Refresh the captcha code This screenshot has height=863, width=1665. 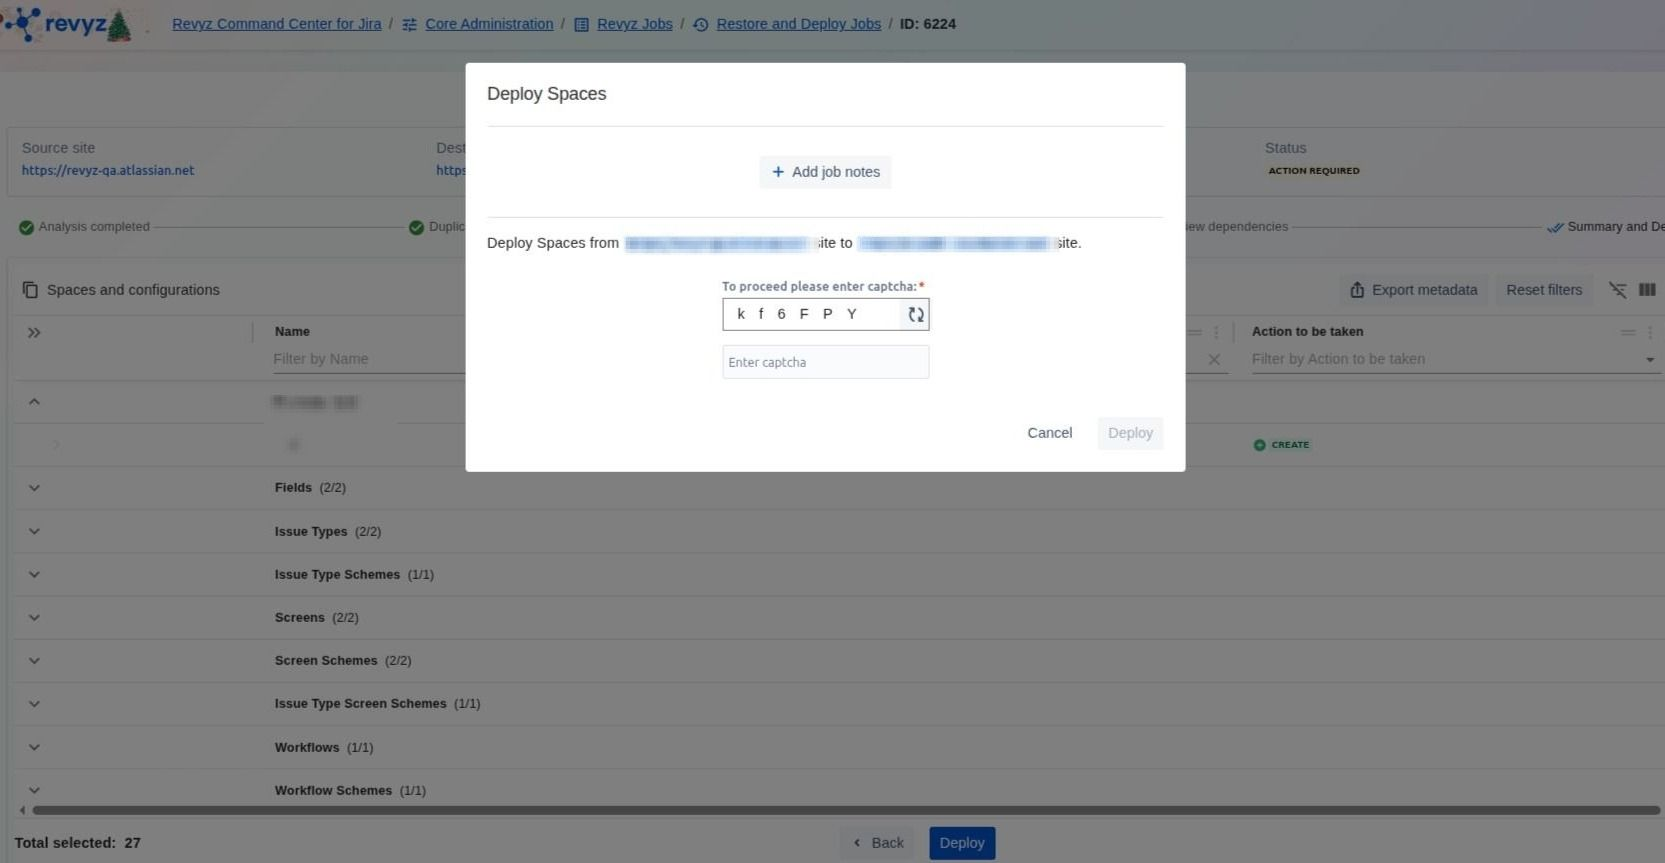pyautogui.click(x=915, y=315)
